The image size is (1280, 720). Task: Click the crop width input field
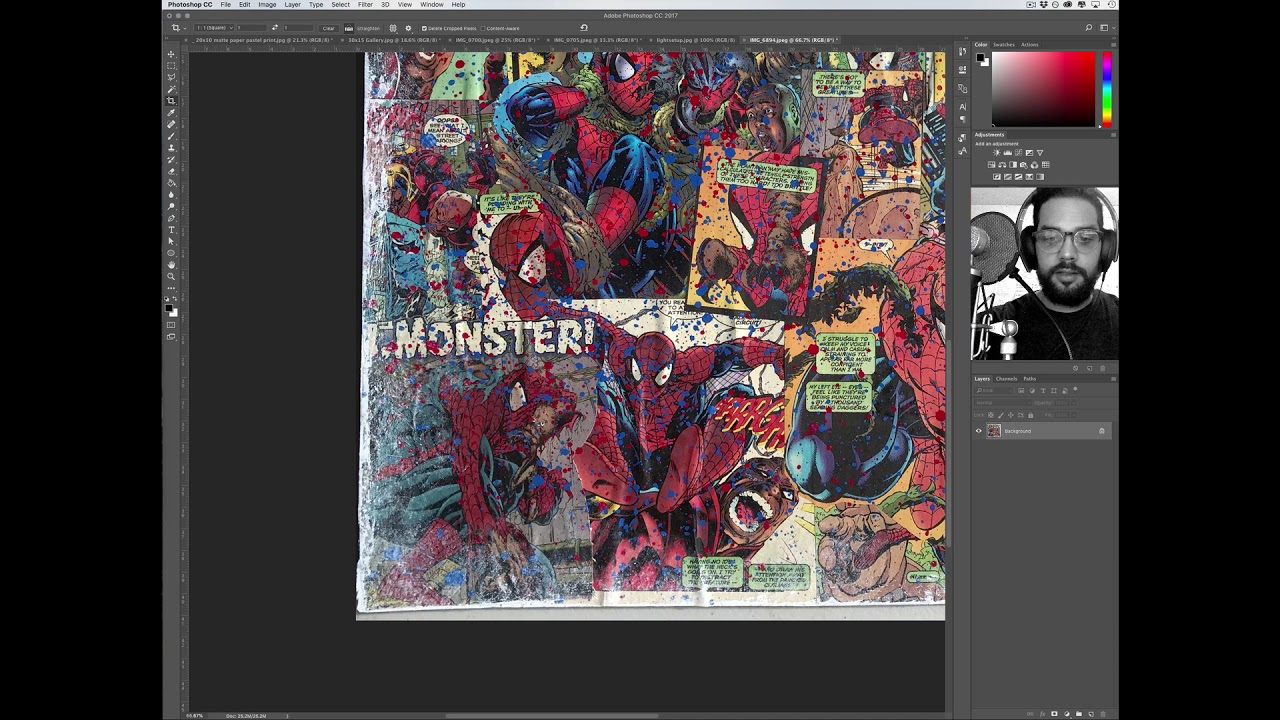[x=252, y=28]
